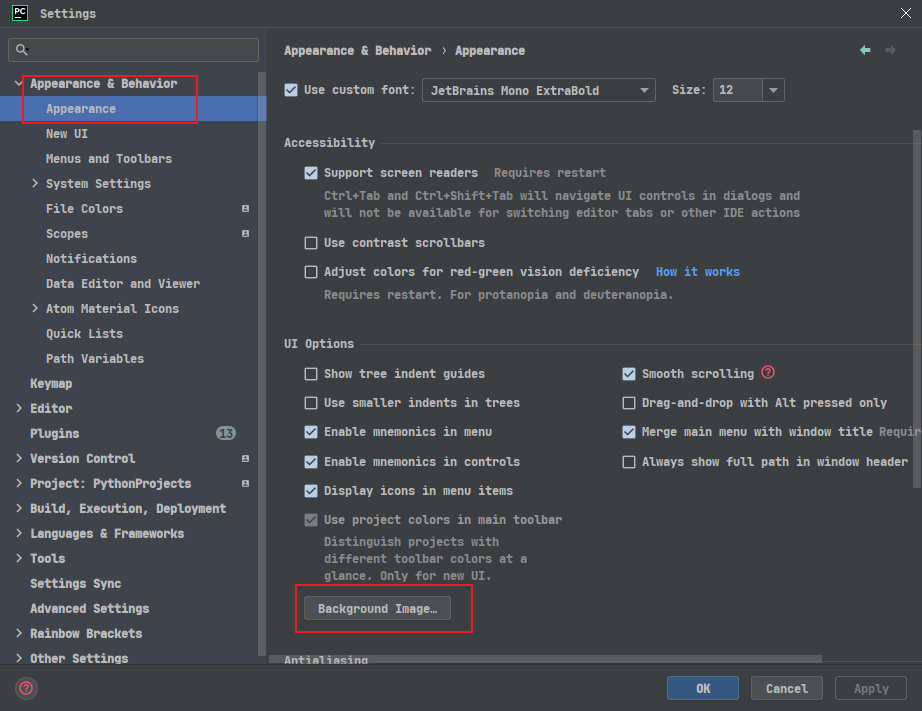Click the Smooth scrolling help question icon

pyautogui.click(x=768, y=372)
